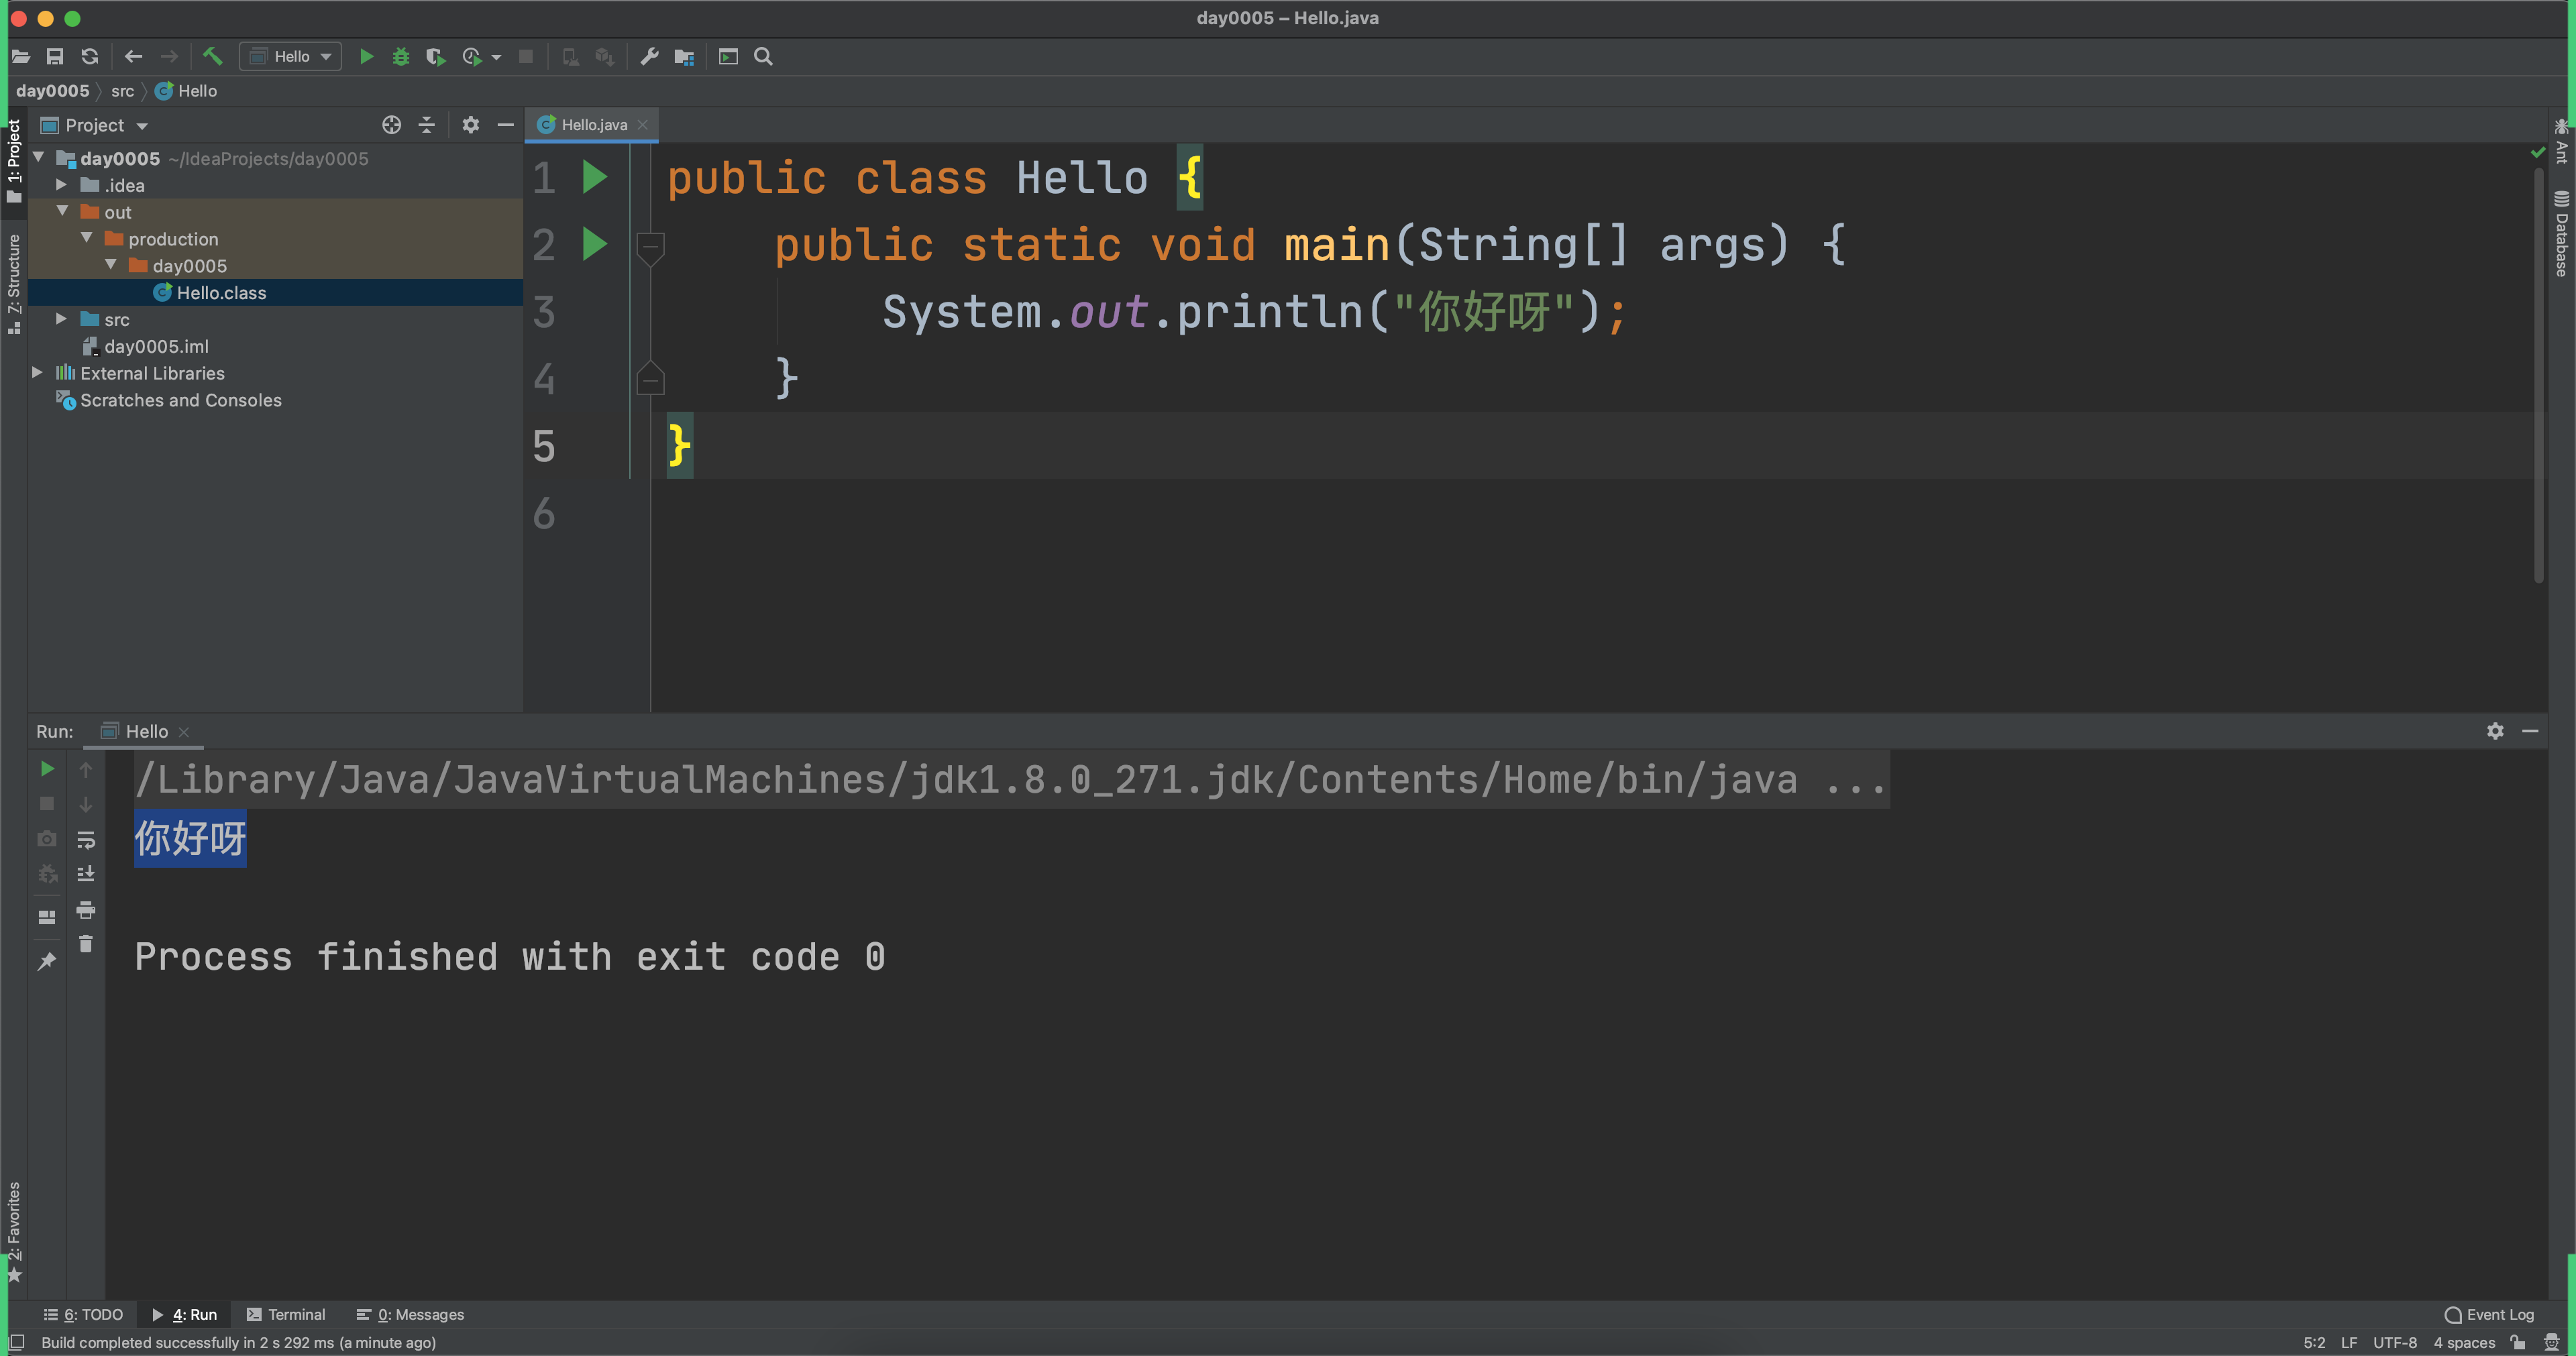Click the Build Project hammer icon
The height and width of the screenshot is (1356, 2576).
tap(212, 56)
